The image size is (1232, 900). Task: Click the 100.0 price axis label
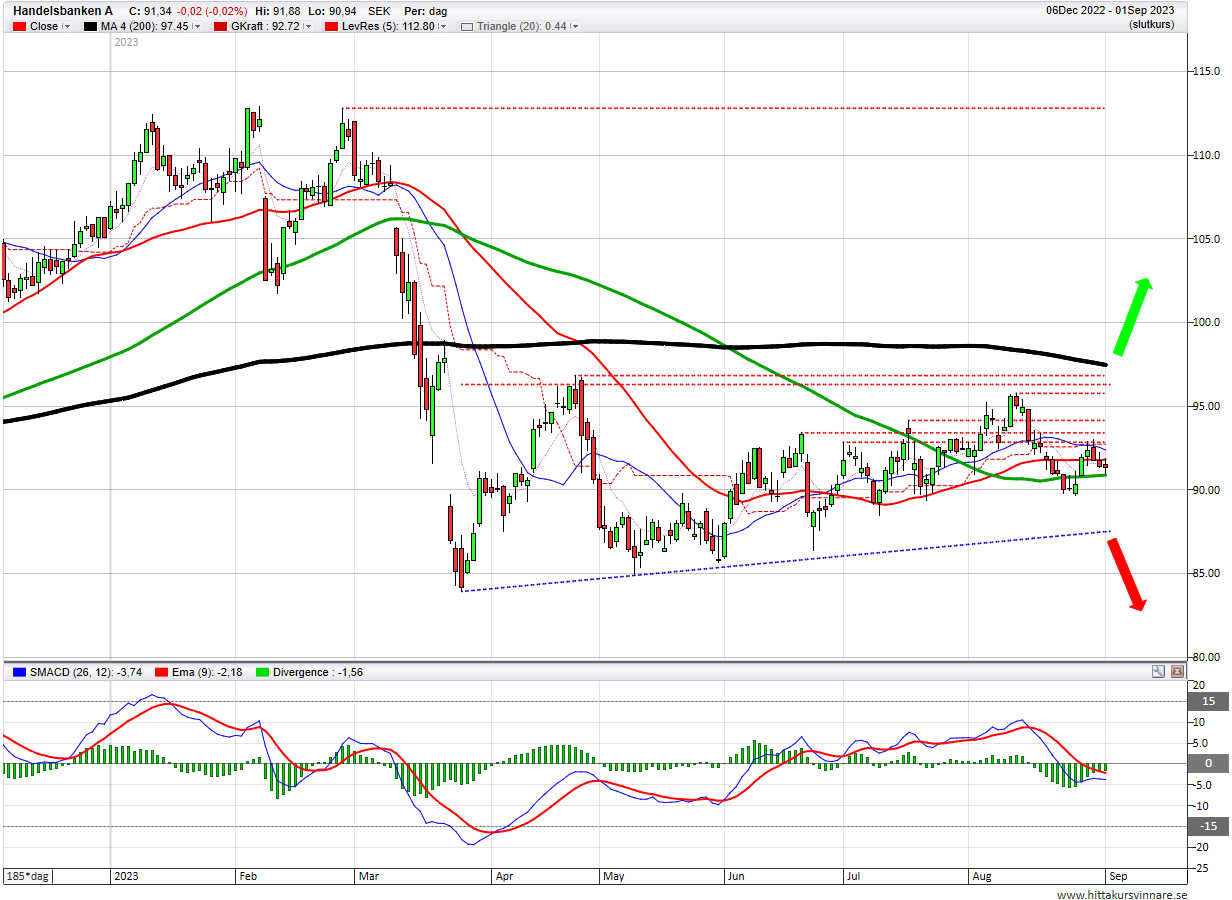1205,323
